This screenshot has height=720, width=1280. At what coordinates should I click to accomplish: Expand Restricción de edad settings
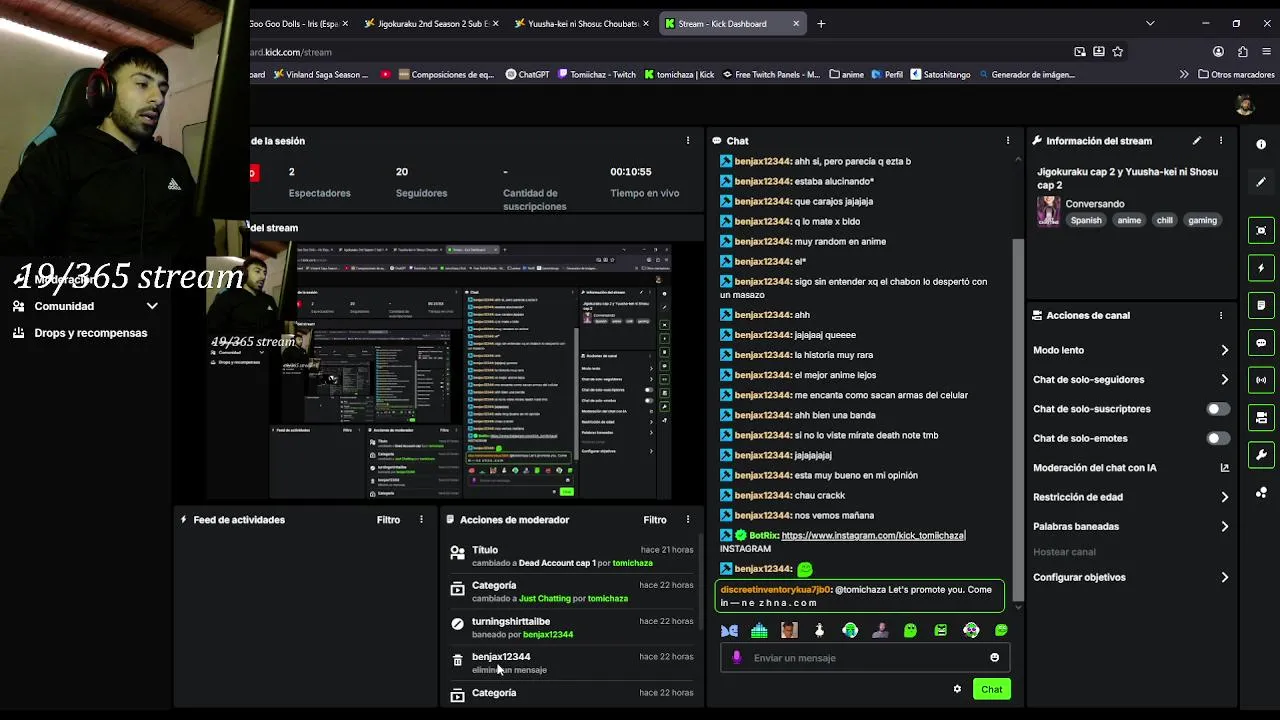click(1224, 497)
